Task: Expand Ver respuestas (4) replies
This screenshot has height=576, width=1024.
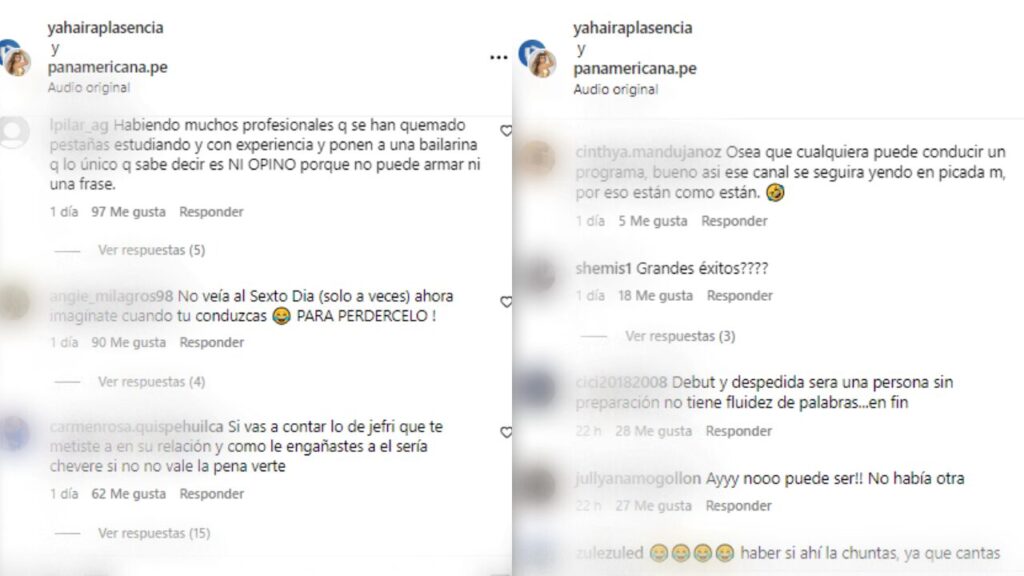Action: (152, 381)
